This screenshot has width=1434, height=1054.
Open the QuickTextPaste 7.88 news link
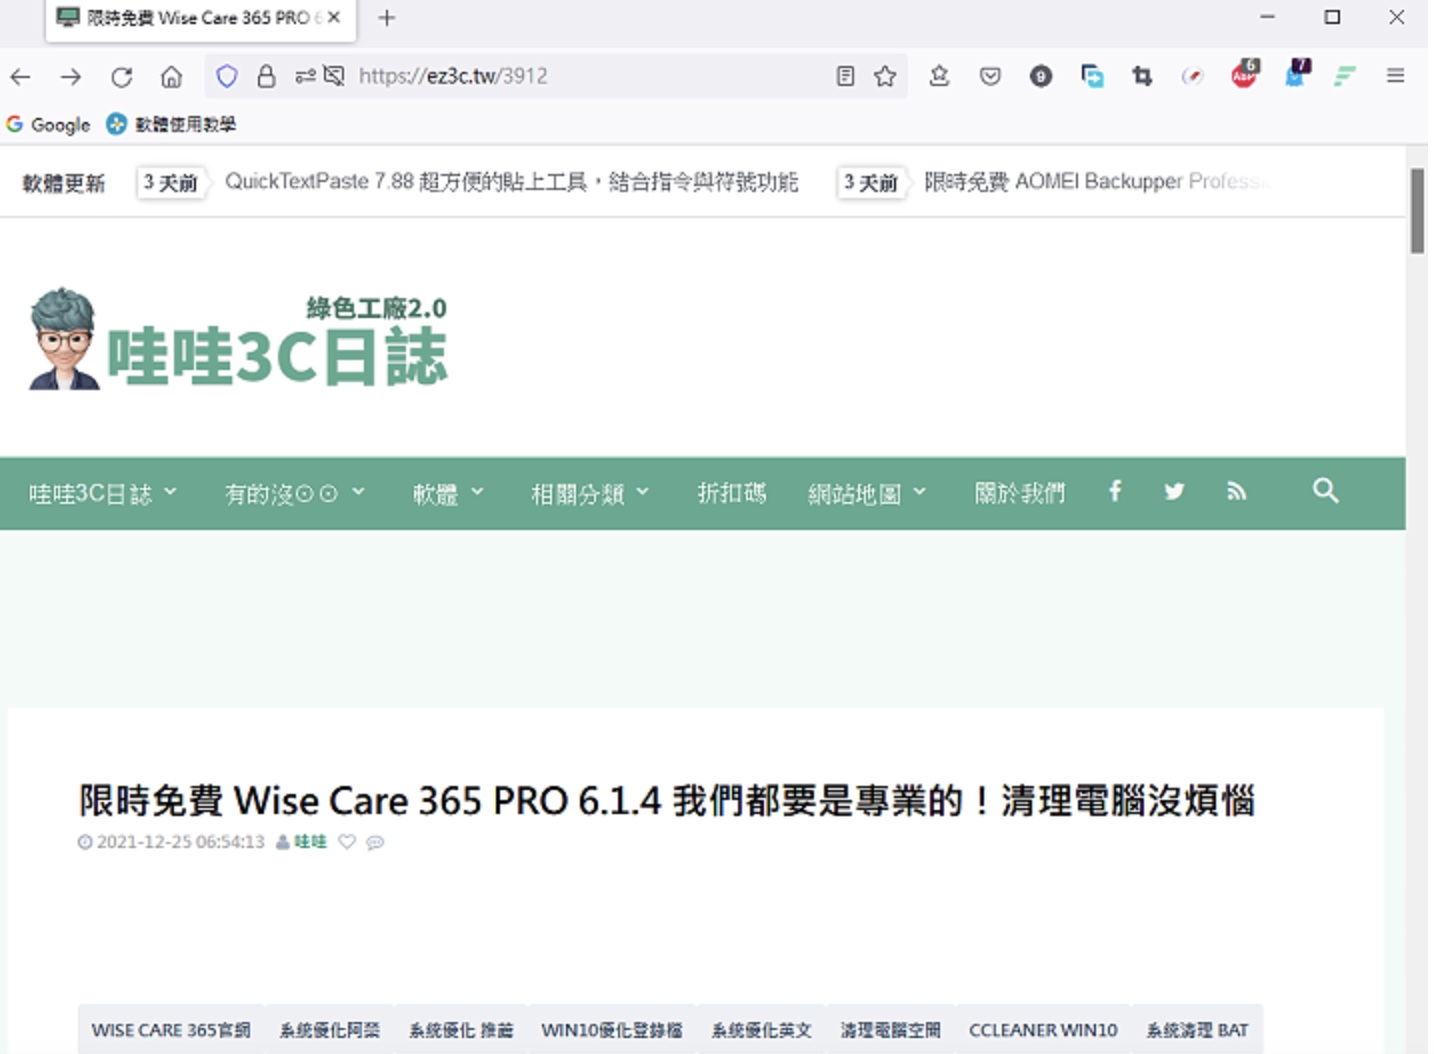pos(511,182)
